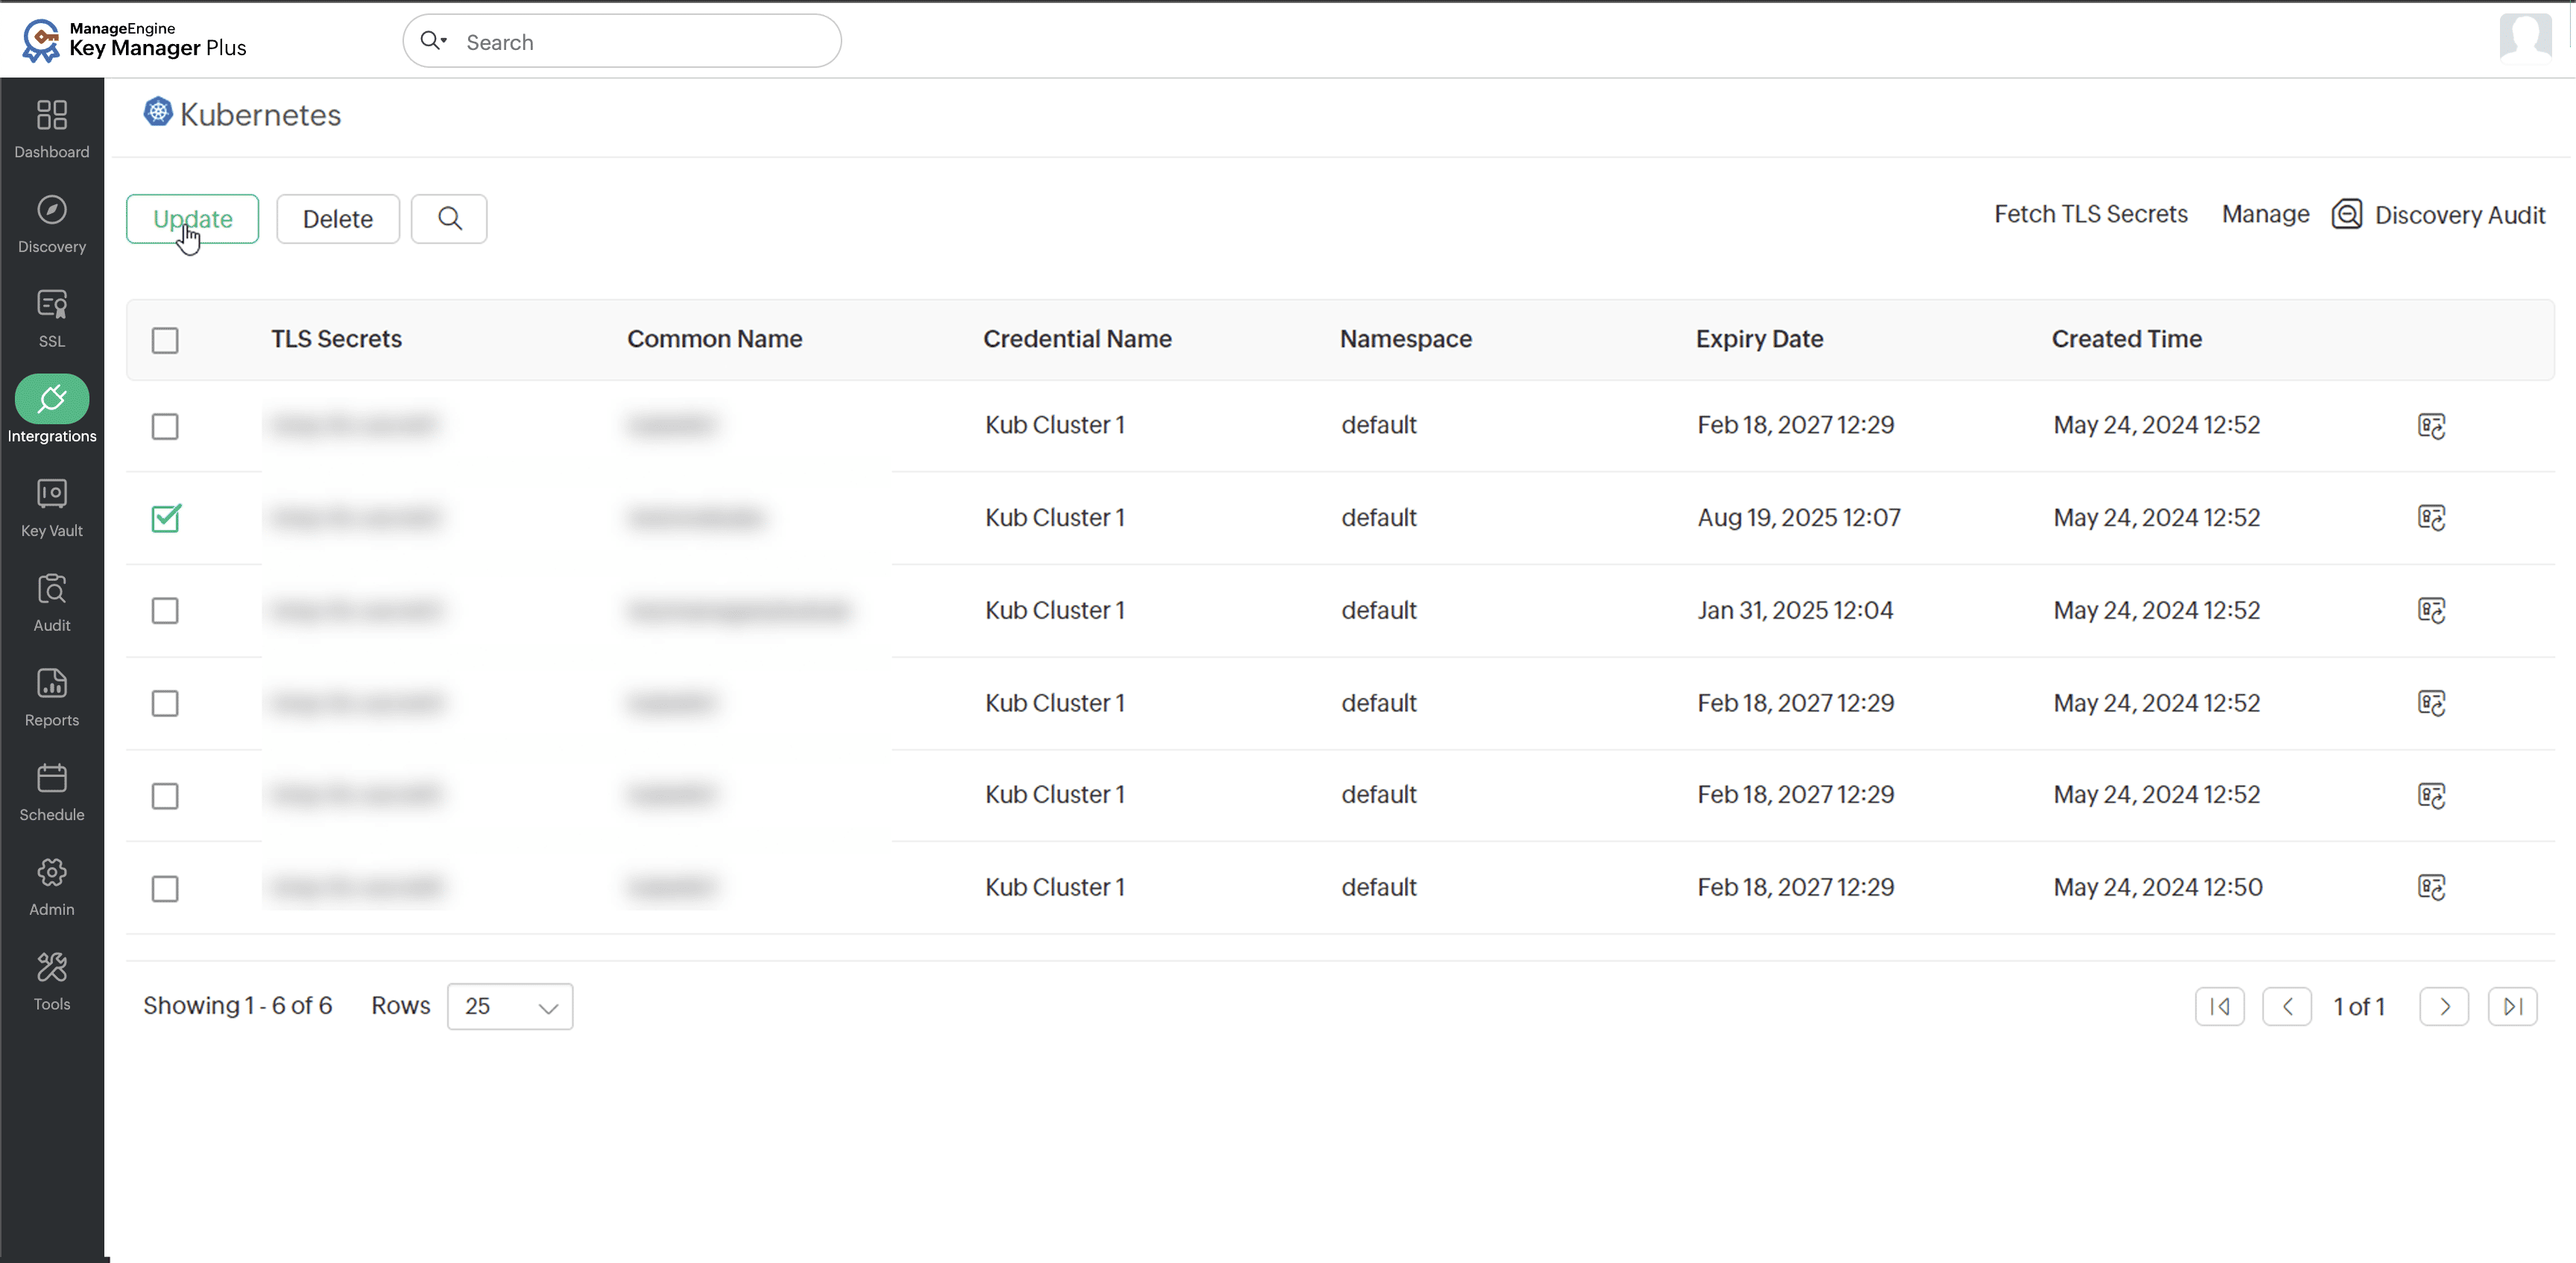Go to the first page
Screen dimensions: 2576x1263
[2219, 1006]
